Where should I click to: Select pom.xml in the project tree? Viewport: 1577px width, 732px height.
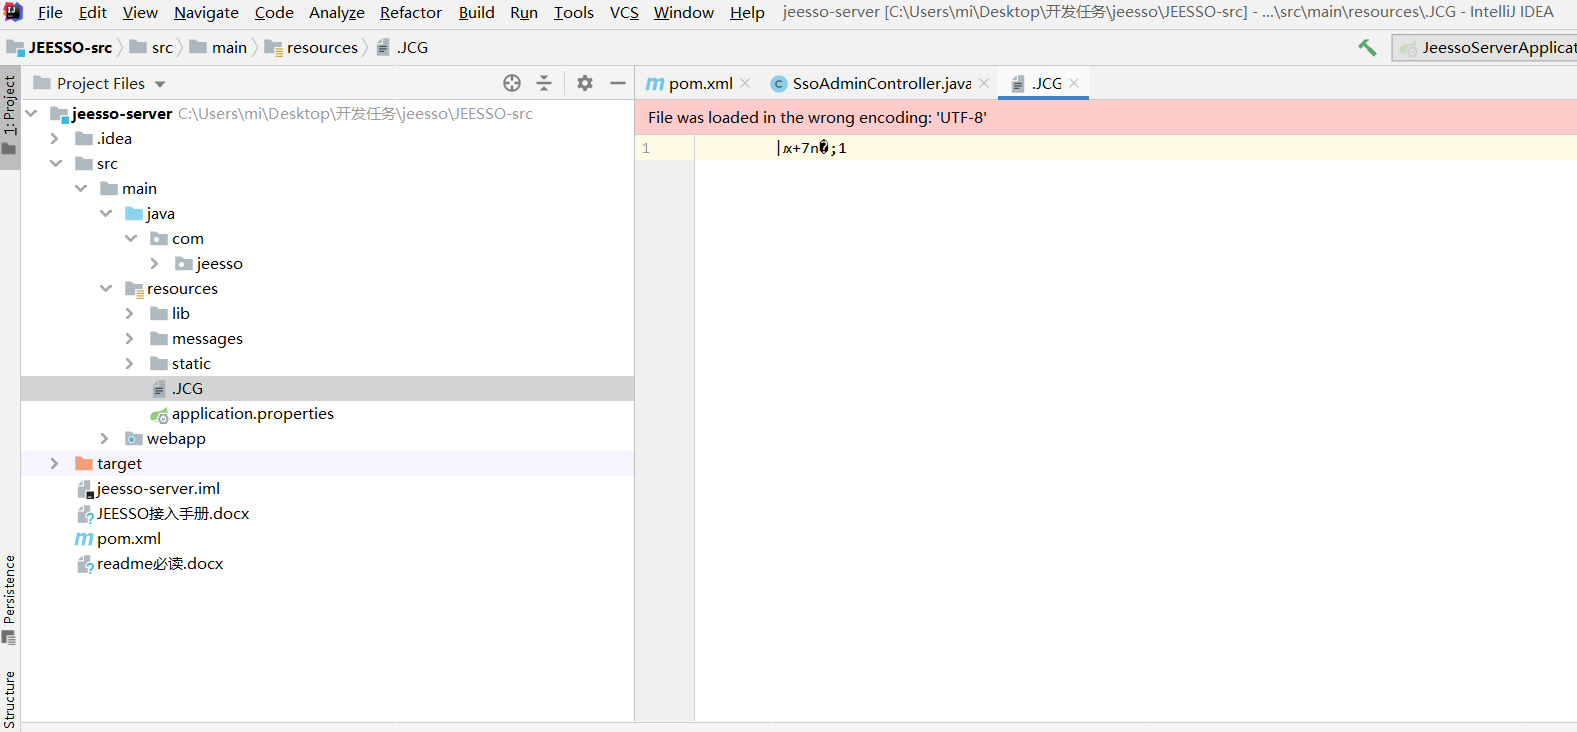click(x=129, y=539)
